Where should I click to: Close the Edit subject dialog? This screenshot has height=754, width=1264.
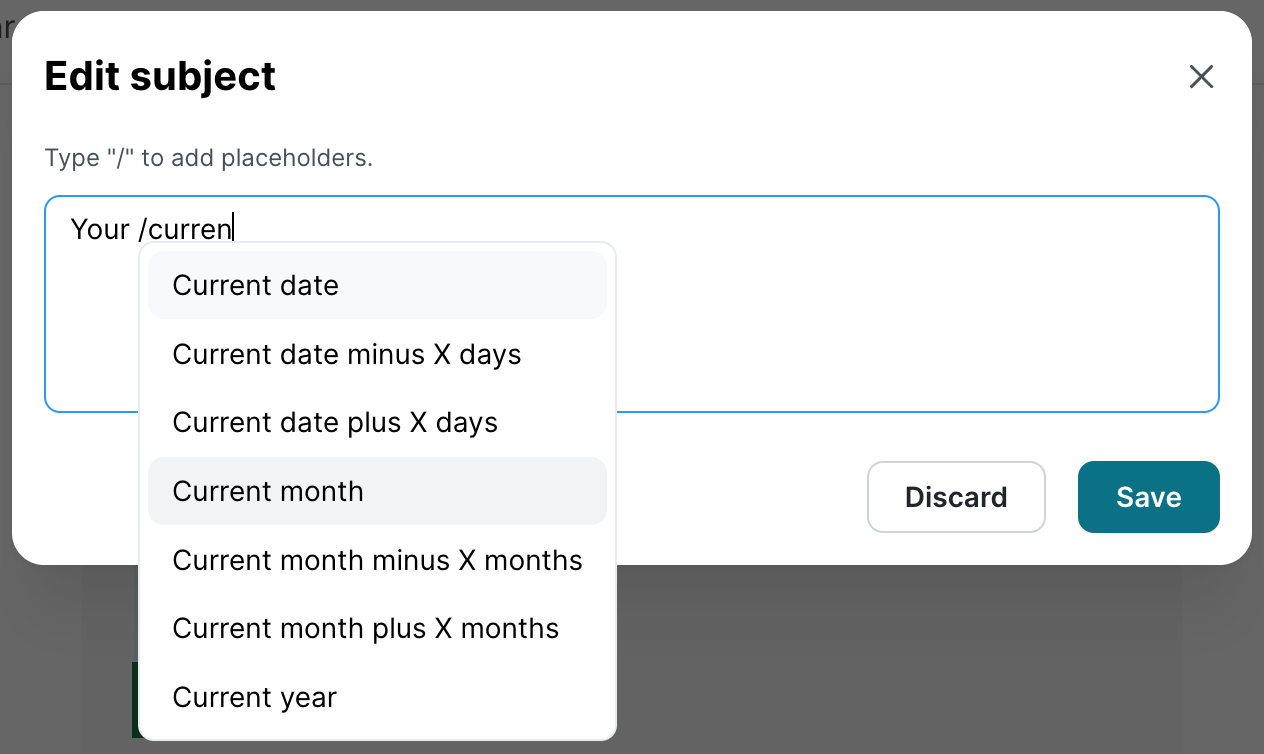pos(1201,77)
